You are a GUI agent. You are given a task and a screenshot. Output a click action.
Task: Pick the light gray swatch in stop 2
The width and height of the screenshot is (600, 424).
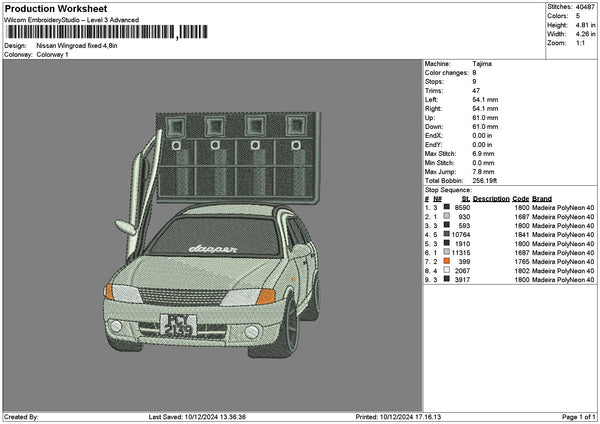446,216
